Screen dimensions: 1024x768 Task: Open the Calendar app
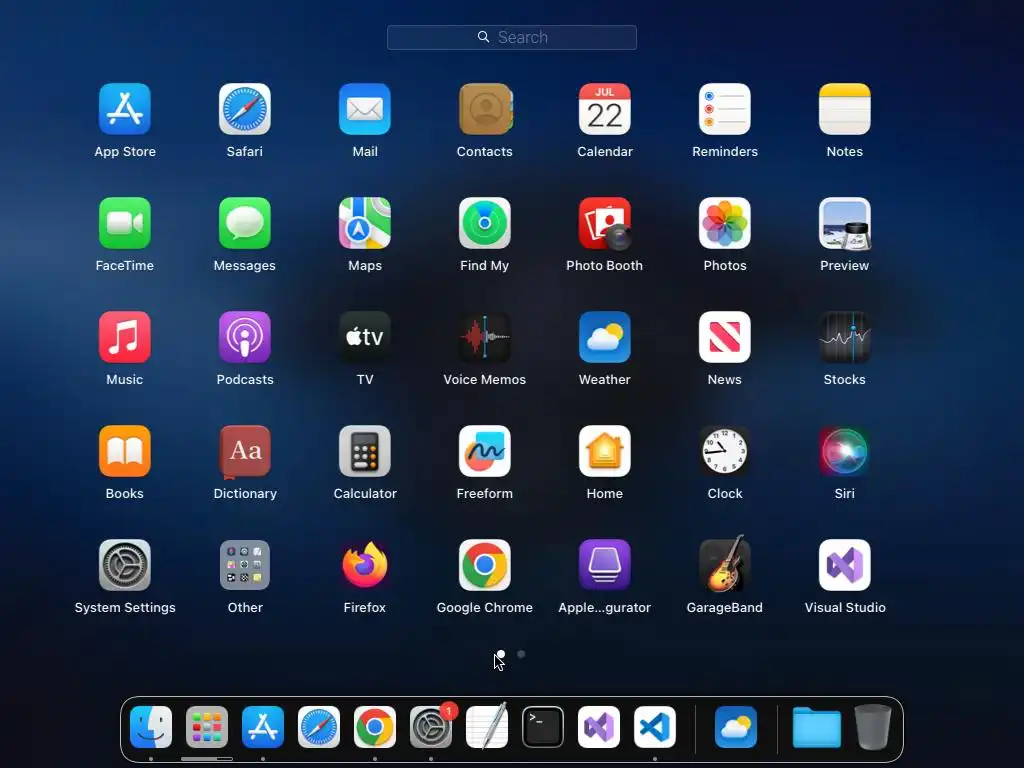click(x=605, y=109)
